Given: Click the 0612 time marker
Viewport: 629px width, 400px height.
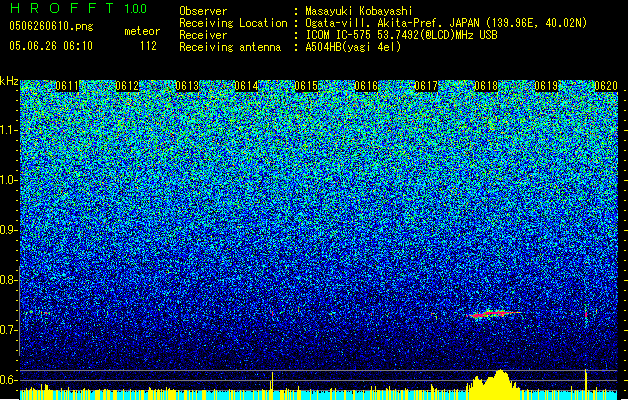Looking at the screenshot, I should (127, 86).
